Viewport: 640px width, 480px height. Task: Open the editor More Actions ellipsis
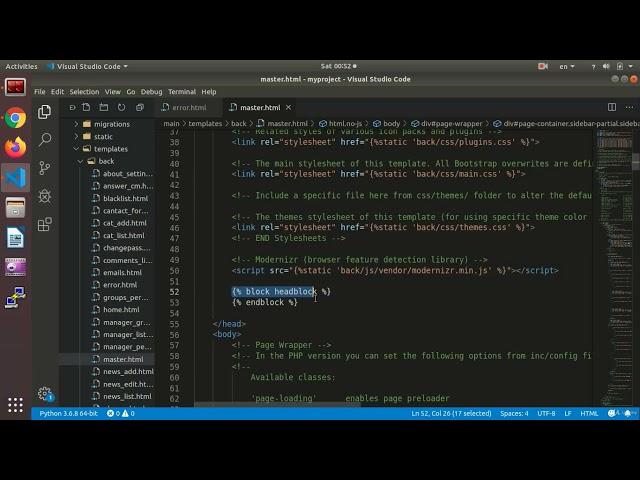click(629, 107)
